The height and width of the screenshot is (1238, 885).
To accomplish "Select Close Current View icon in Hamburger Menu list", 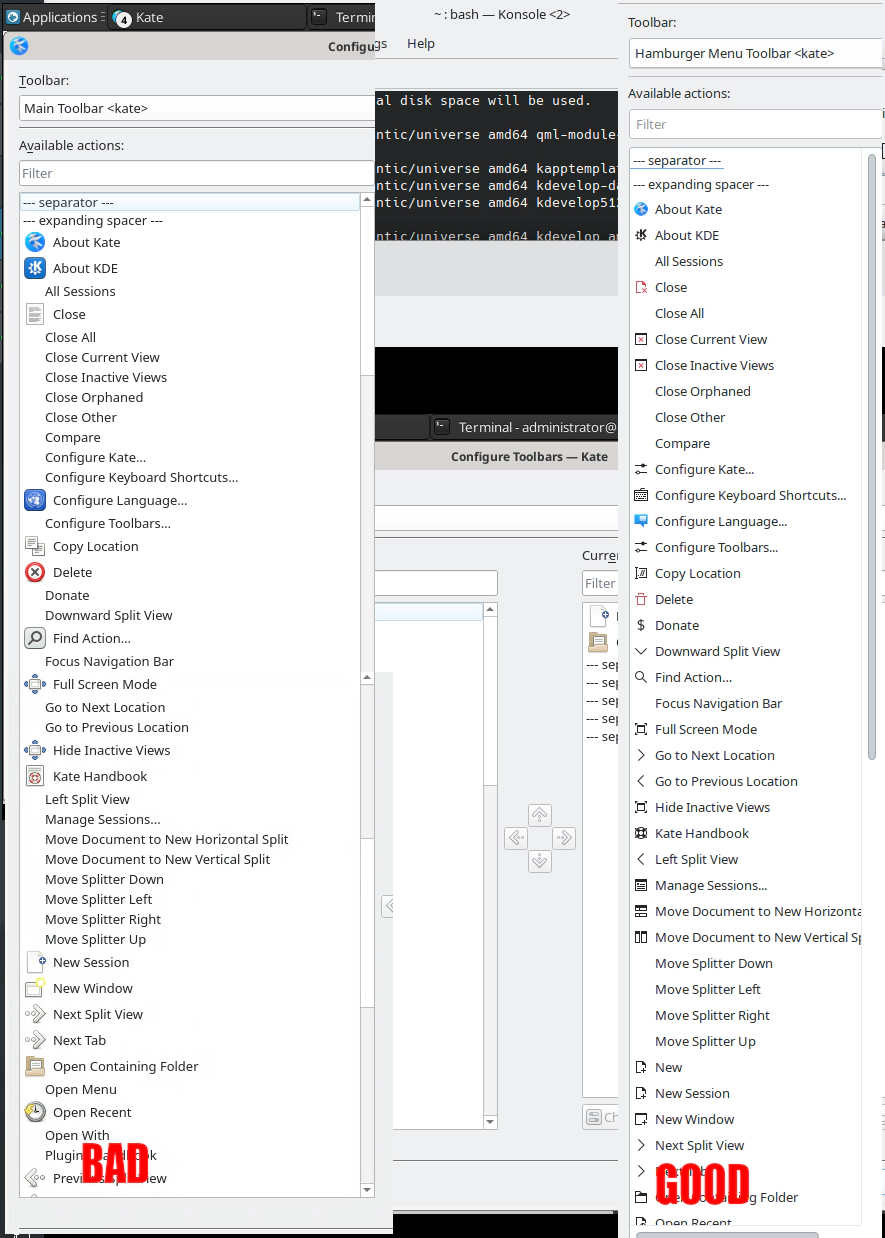I will pyautogui.click(x=641, y=339).
